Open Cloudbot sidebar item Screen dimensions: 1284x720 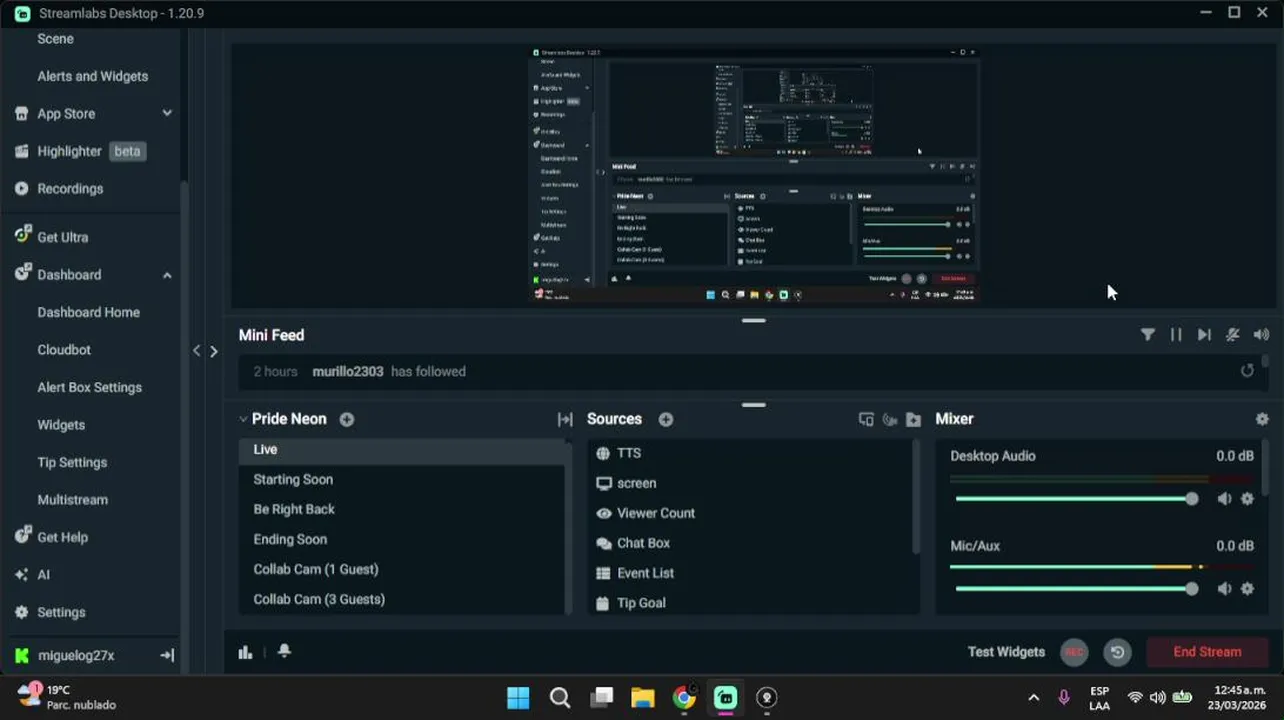[64, 350]
